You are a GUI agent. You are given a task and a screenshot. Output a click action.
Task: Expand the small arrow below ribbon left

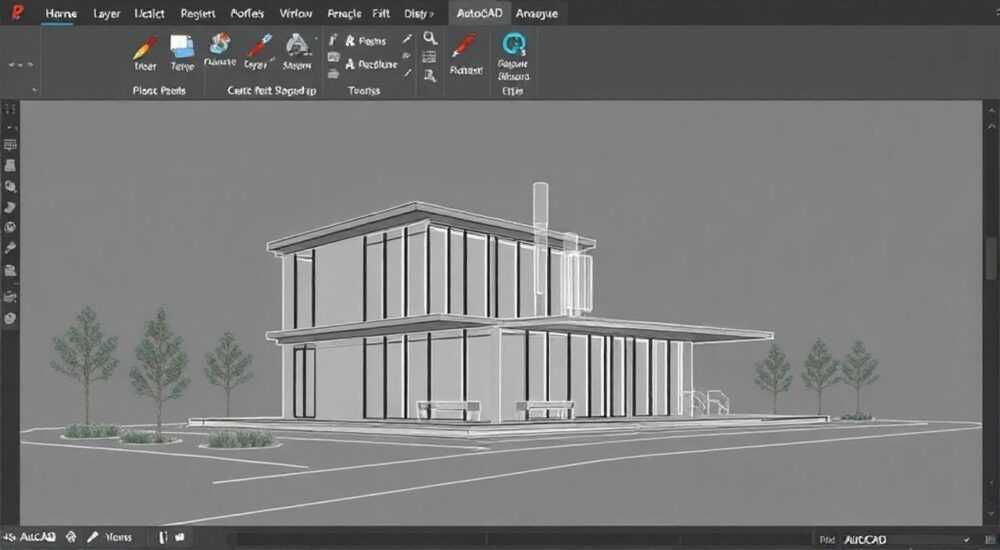pyautogui.click(x=34, y=91)
